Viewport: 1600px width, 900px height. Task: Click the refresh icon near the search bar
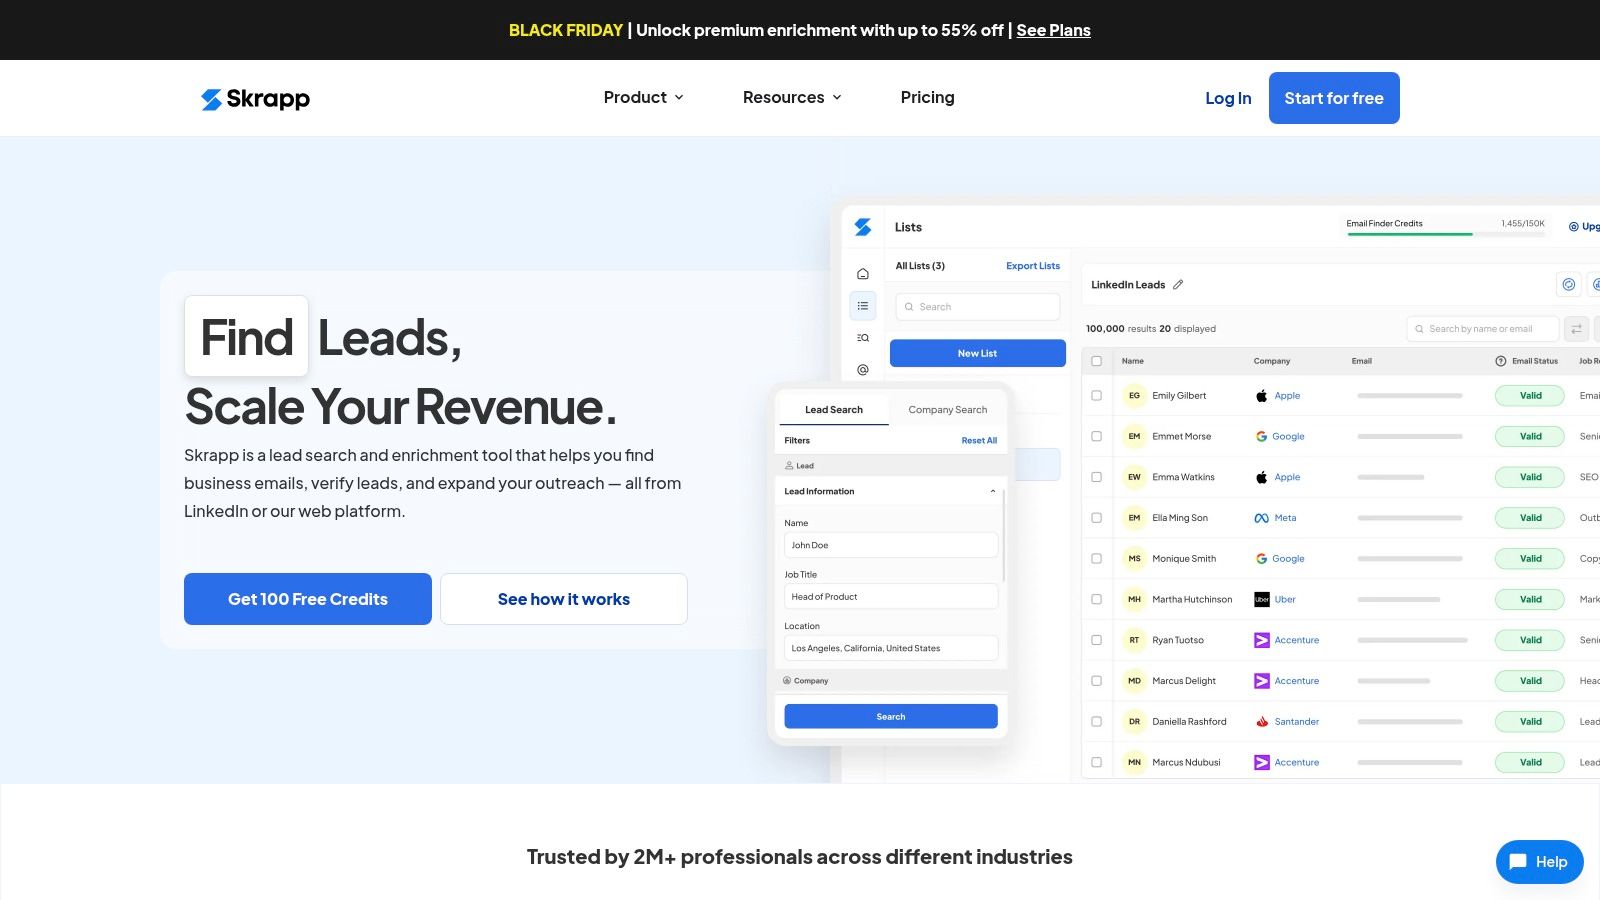[x=1575, y=328]
